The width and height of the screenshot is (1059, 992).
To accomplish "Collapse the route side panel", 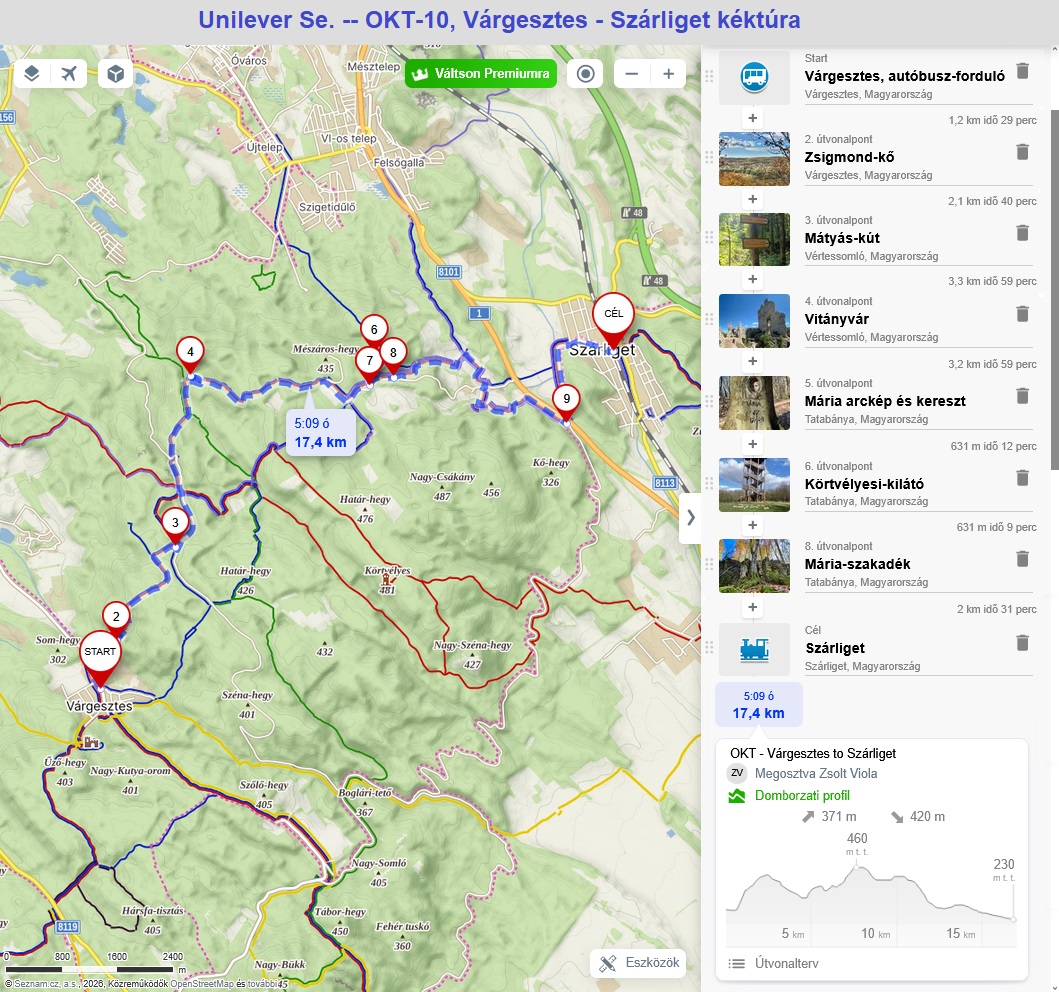I will click(x=690, y=517).
